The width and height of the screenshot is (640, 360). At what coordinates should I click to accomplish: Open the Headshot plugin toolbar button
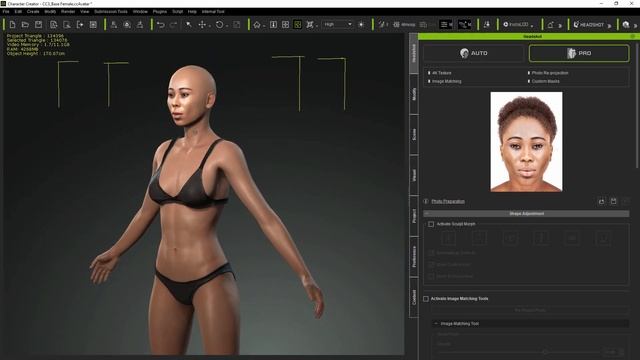pos(589,25)
